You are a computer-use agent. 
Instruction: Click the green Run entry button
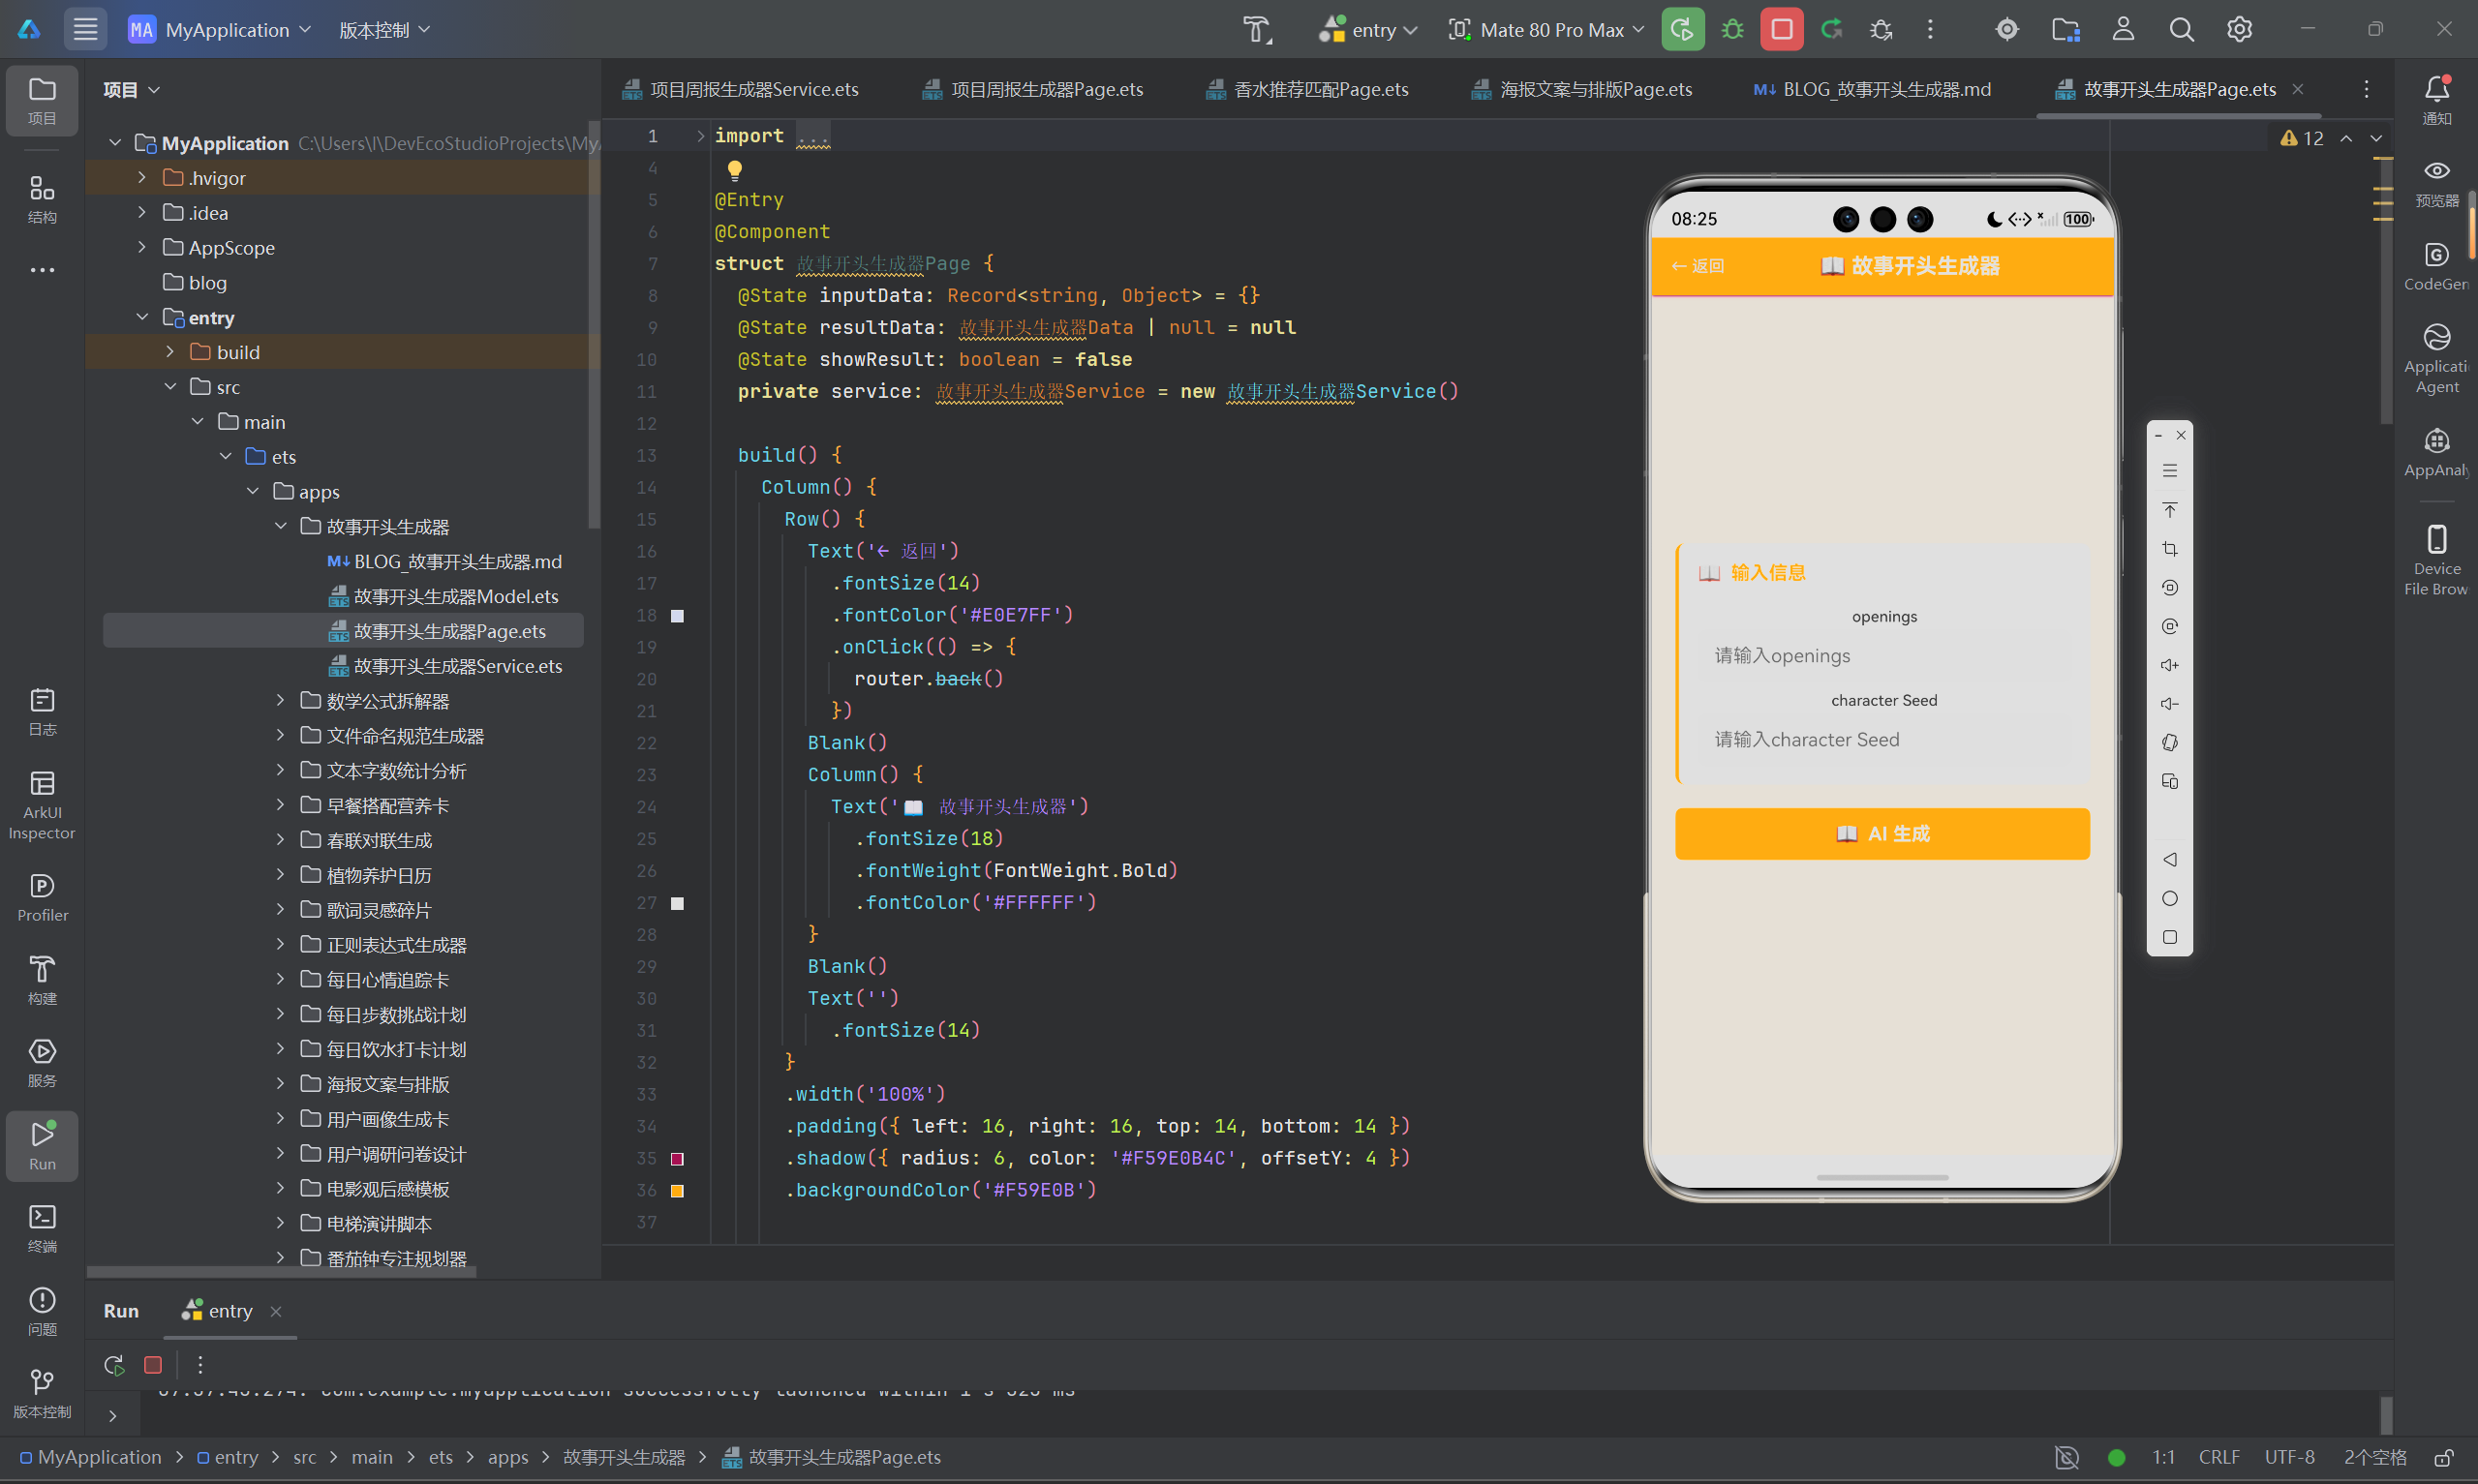1682,30
